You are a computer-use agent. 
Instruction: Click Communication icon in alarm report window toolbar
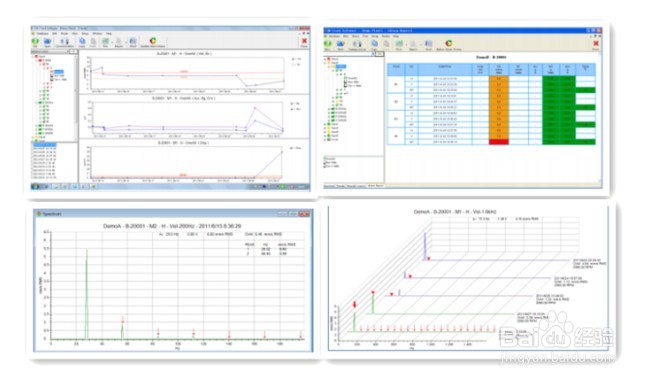coord(357,44)
